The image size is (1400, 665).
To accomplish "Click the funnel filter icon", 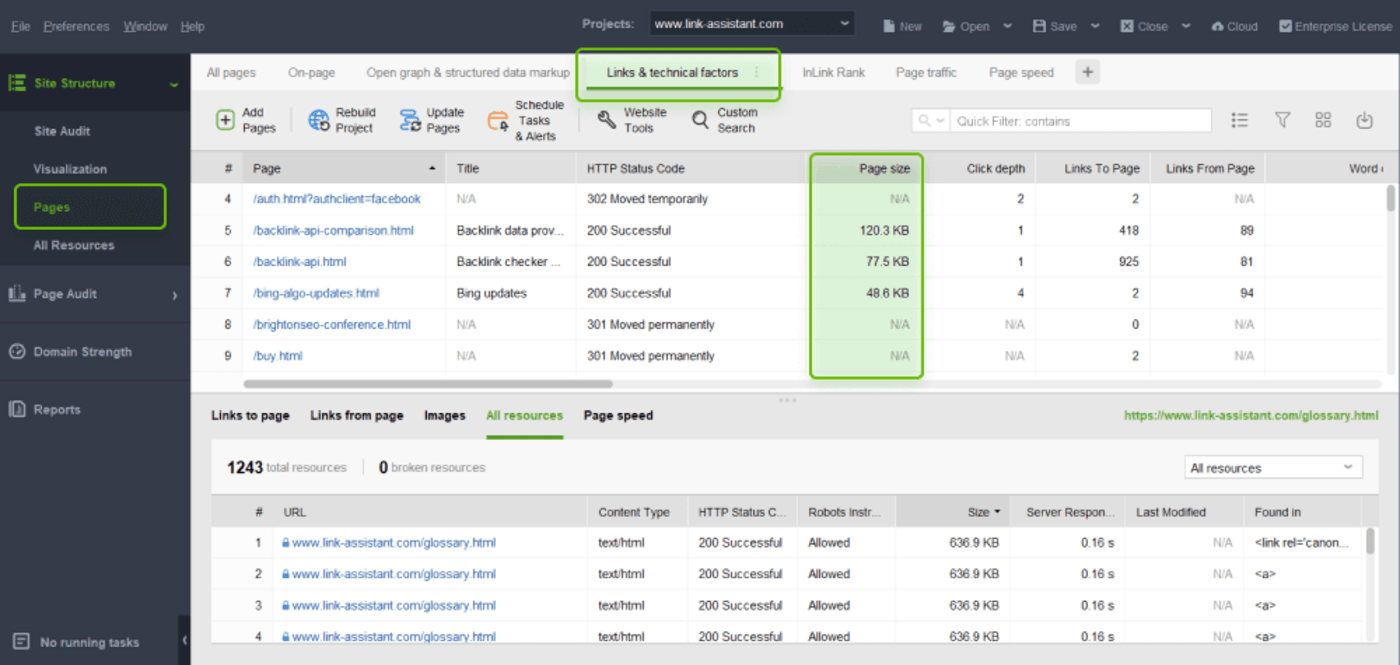I will click(1282, 120).
